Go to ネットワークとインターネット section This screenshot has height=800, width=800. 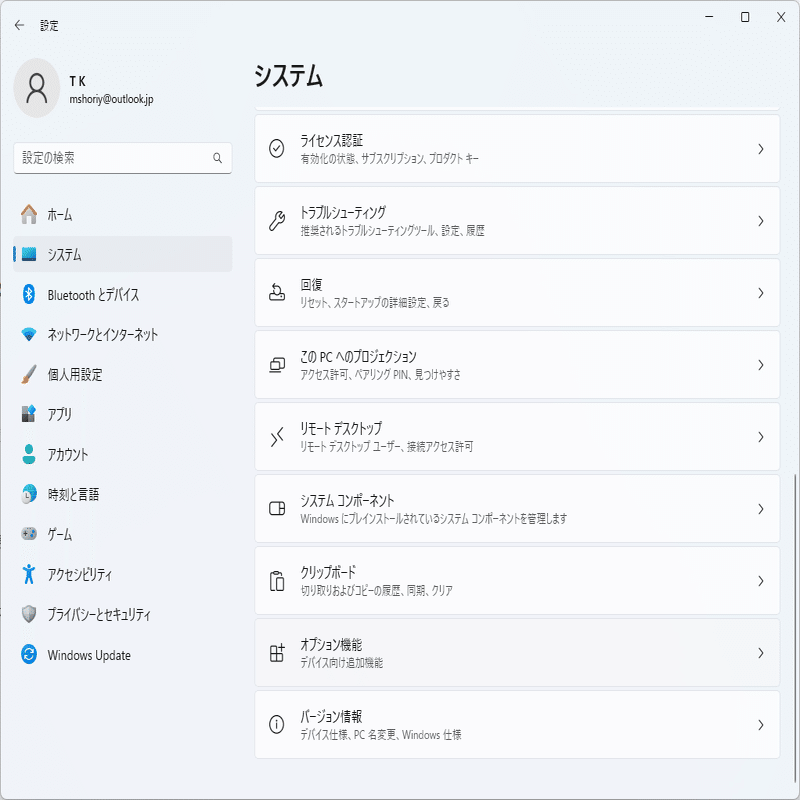(x=122, y=335)
